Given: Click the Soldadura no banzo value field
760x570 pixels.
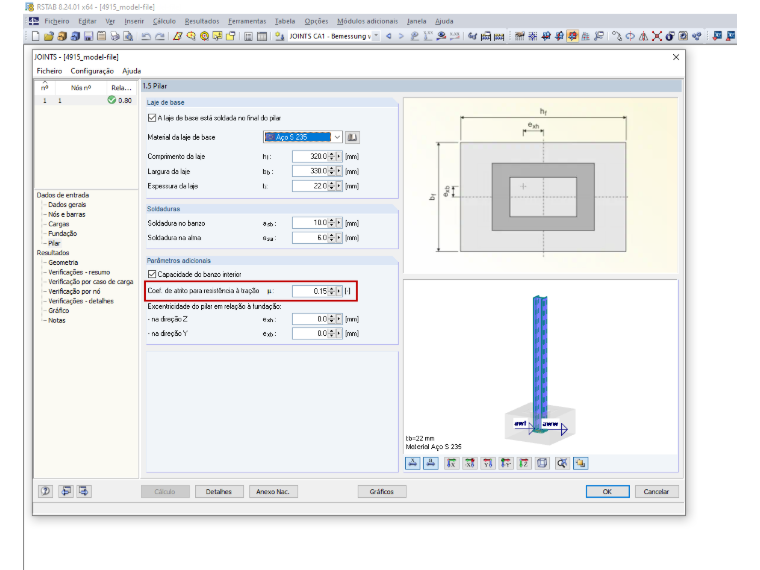Looking at the screenshot, I should pyautogui.click(x=310, y=223).
